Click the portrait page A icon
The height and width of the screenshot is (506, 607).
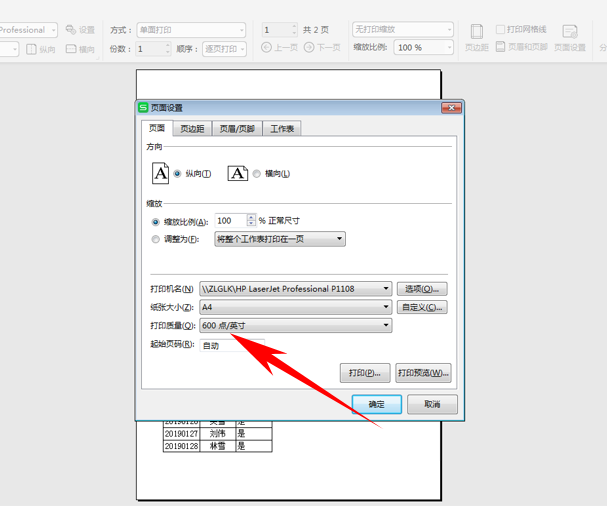(x=160, y=173)
